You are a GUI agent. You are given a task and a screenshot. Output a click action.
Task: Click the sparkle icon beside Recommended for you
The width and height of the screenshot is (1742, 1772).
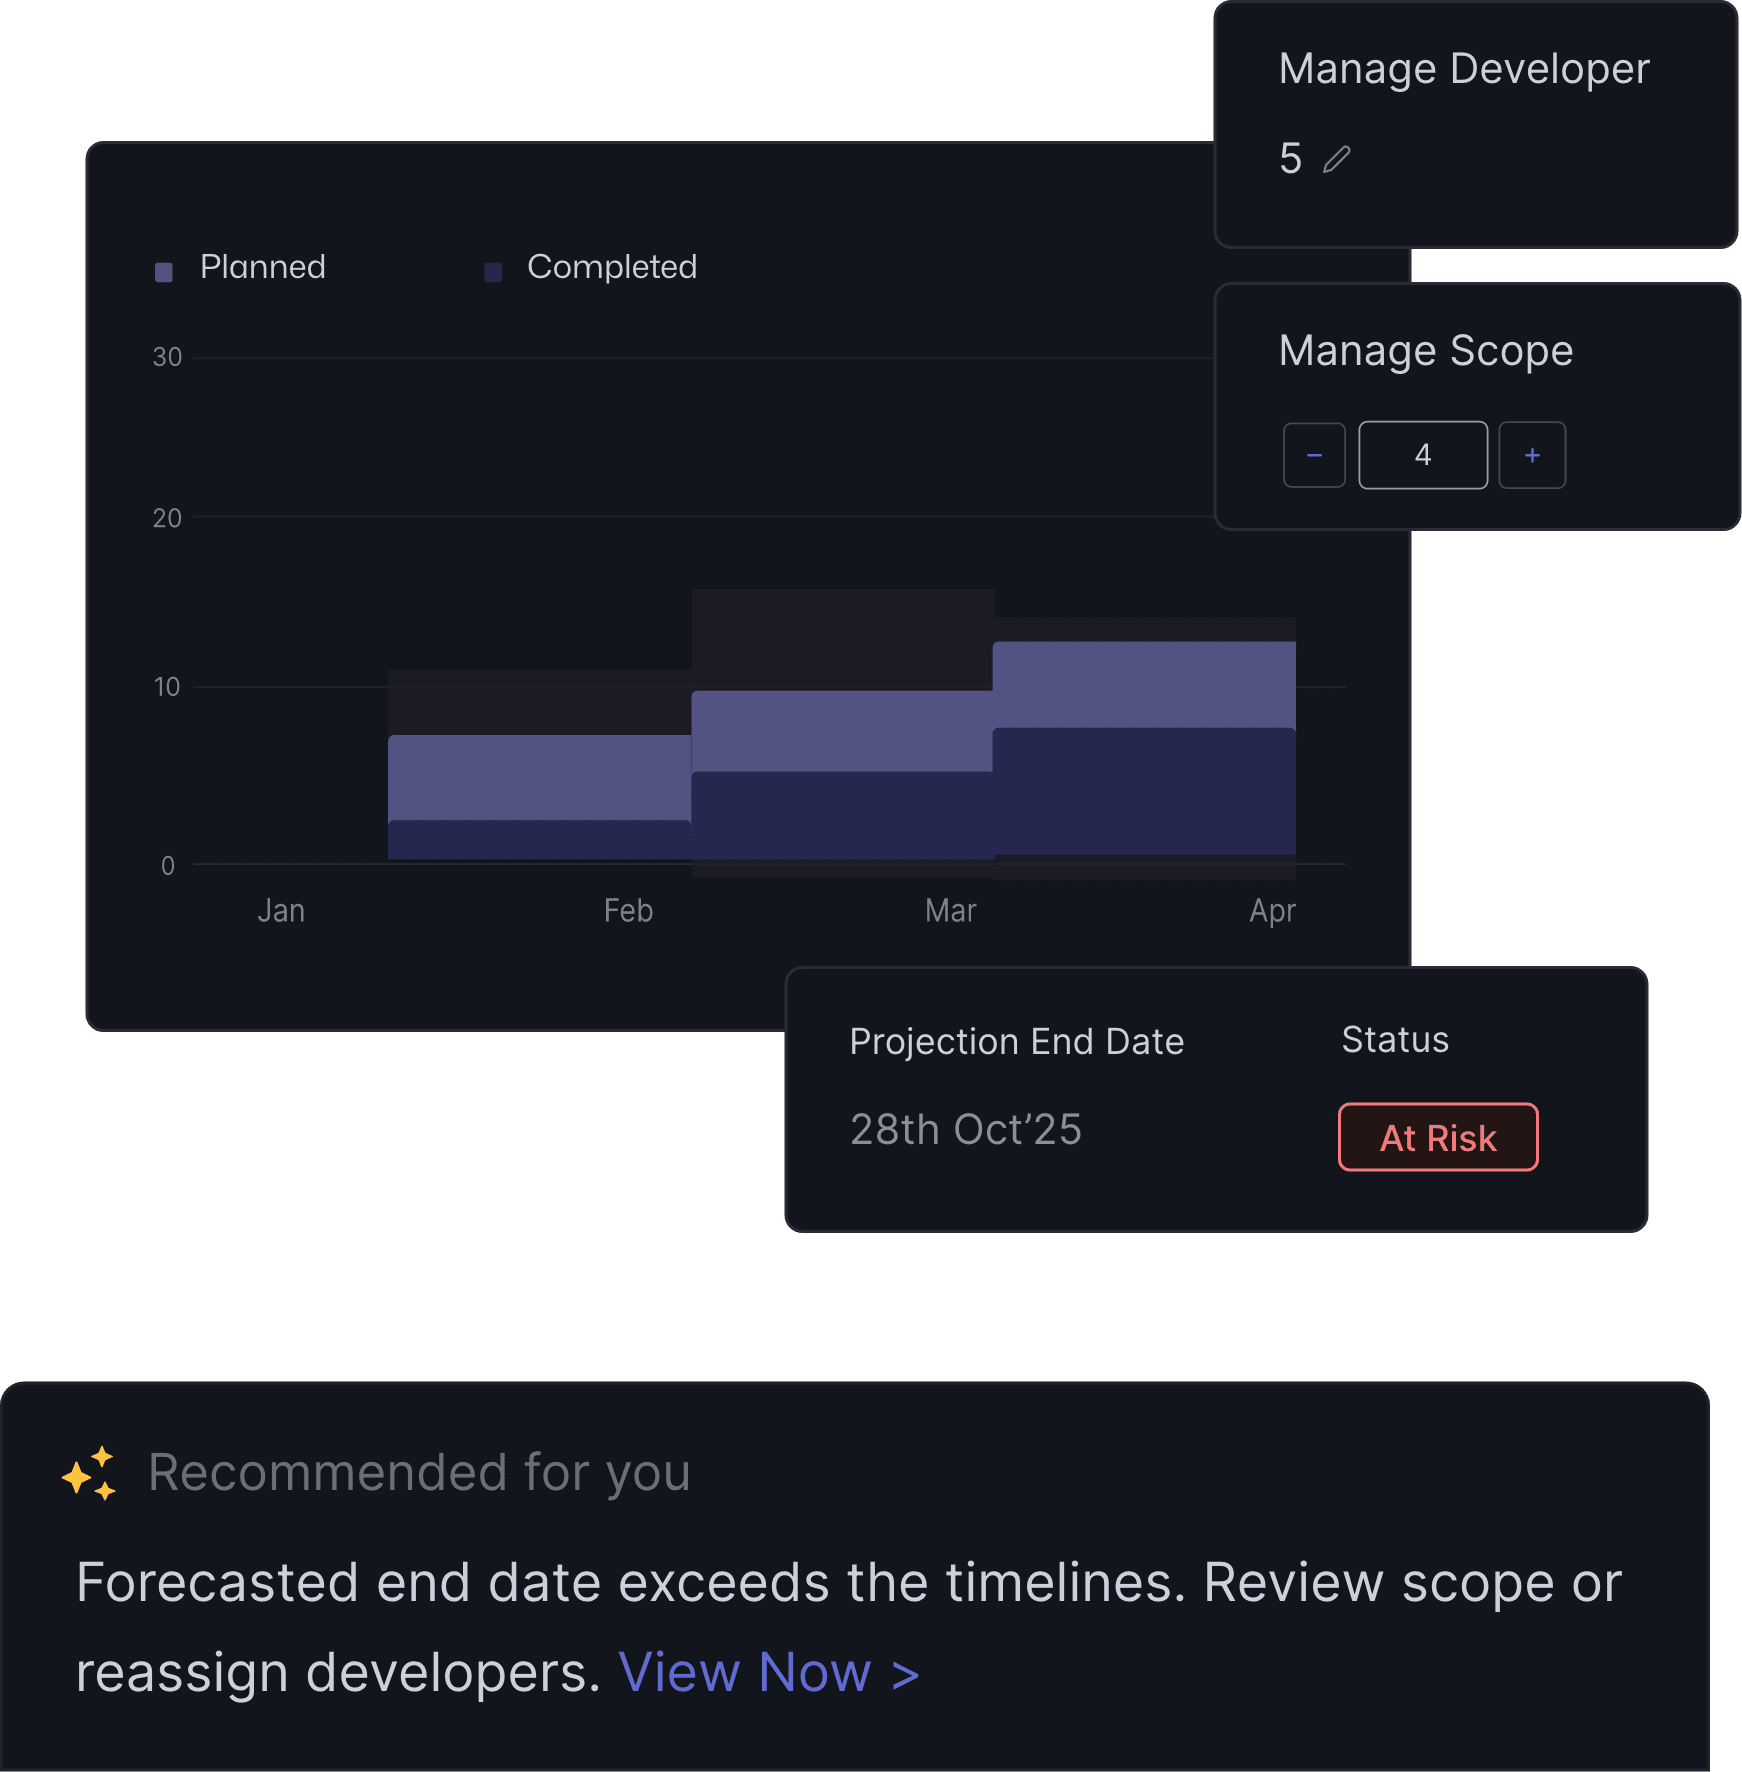pyautogui.click(x=89, y=1473)
